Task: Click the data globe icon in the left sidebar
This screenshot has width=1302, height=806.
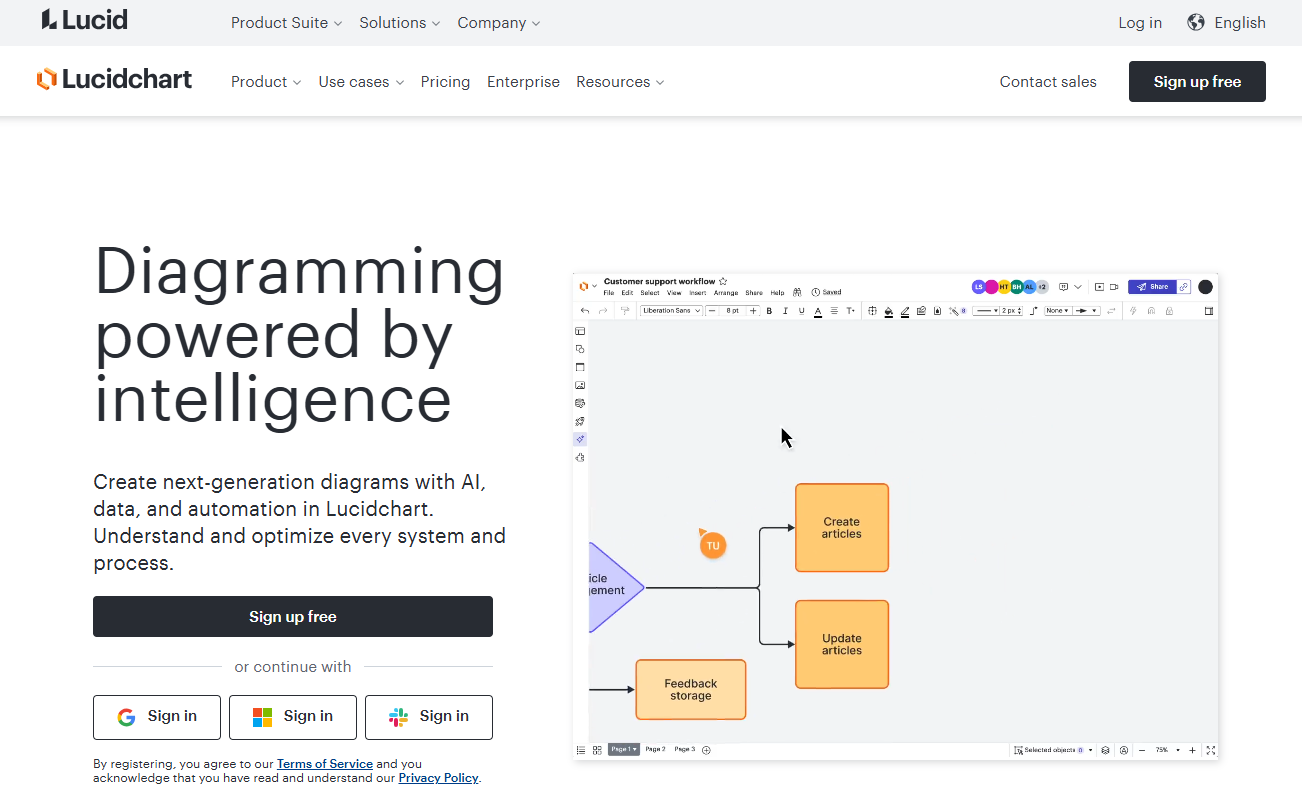Action: [580, 403]
